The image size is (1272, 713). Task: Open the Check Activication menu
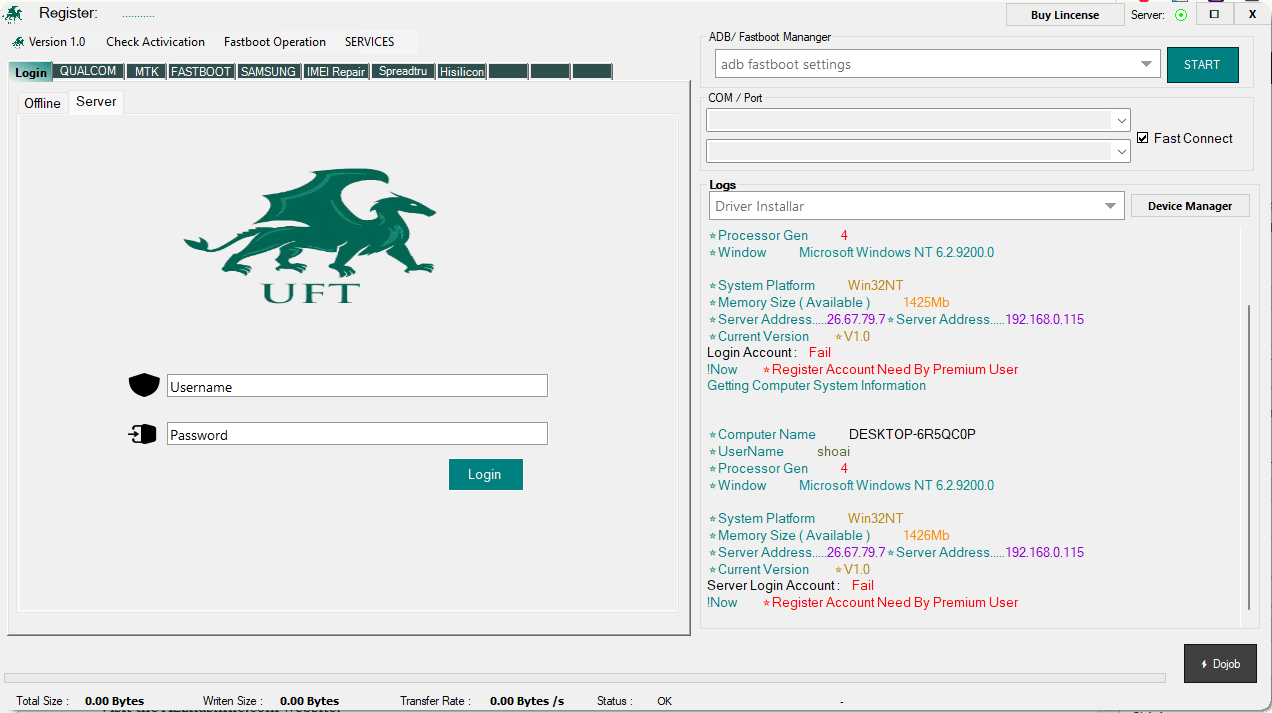click(155, 42)
